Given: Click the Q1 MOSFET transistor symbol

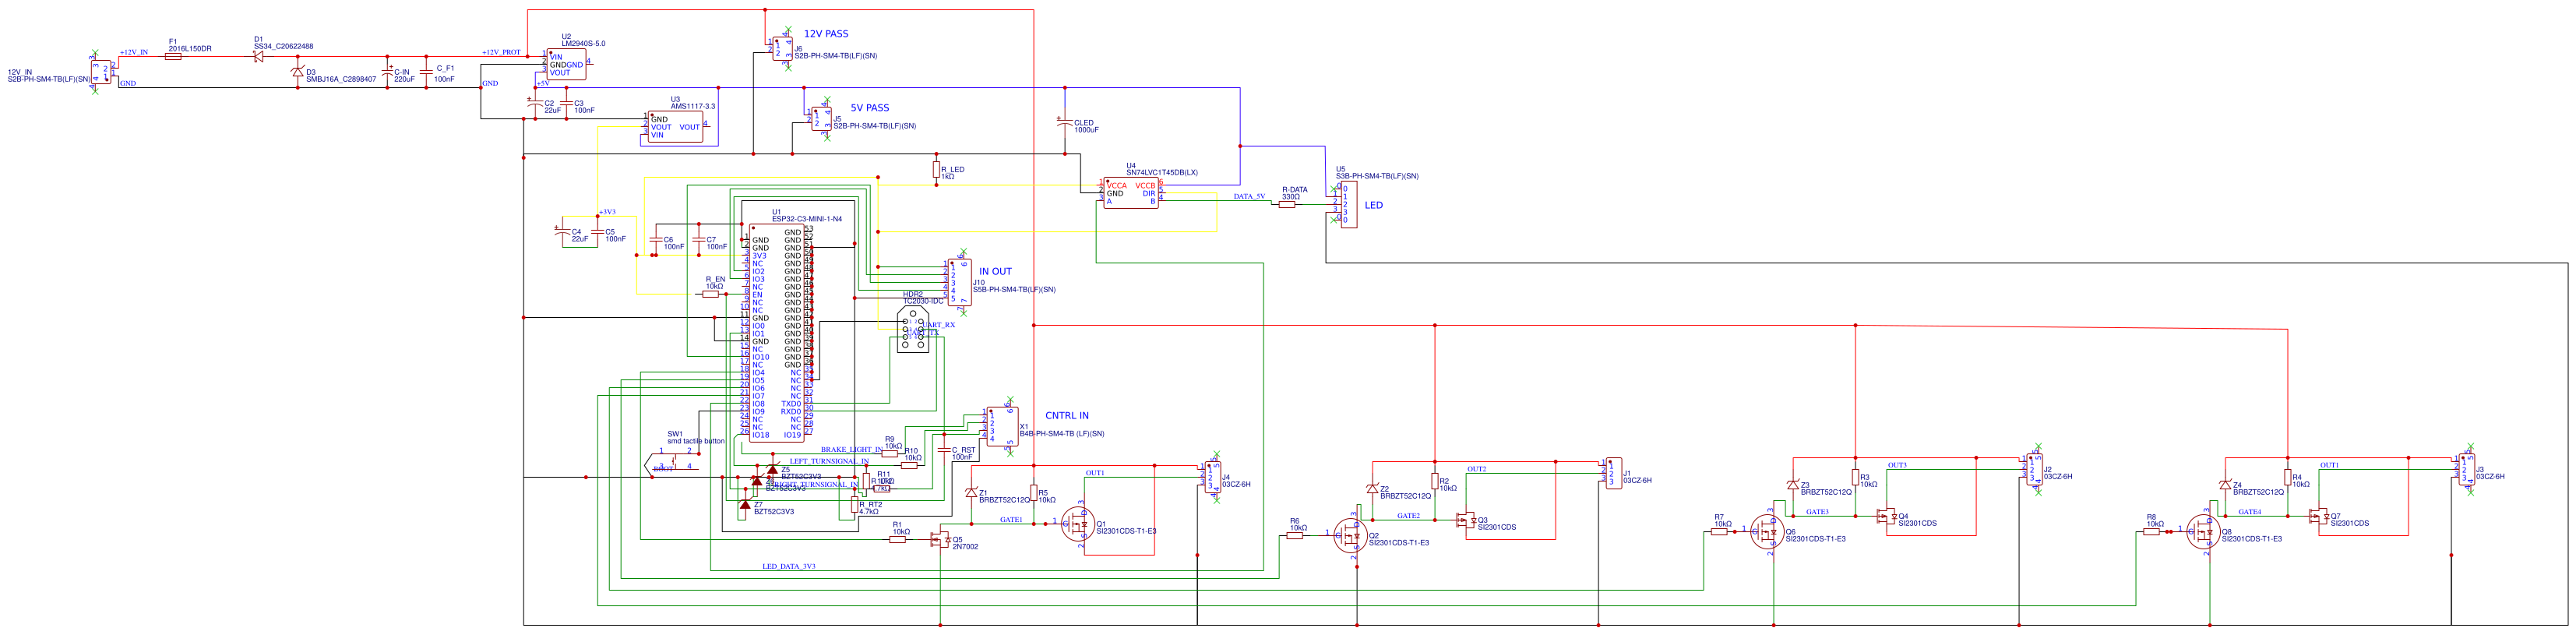Looking at the screenshot, I should coord(1078,524).
